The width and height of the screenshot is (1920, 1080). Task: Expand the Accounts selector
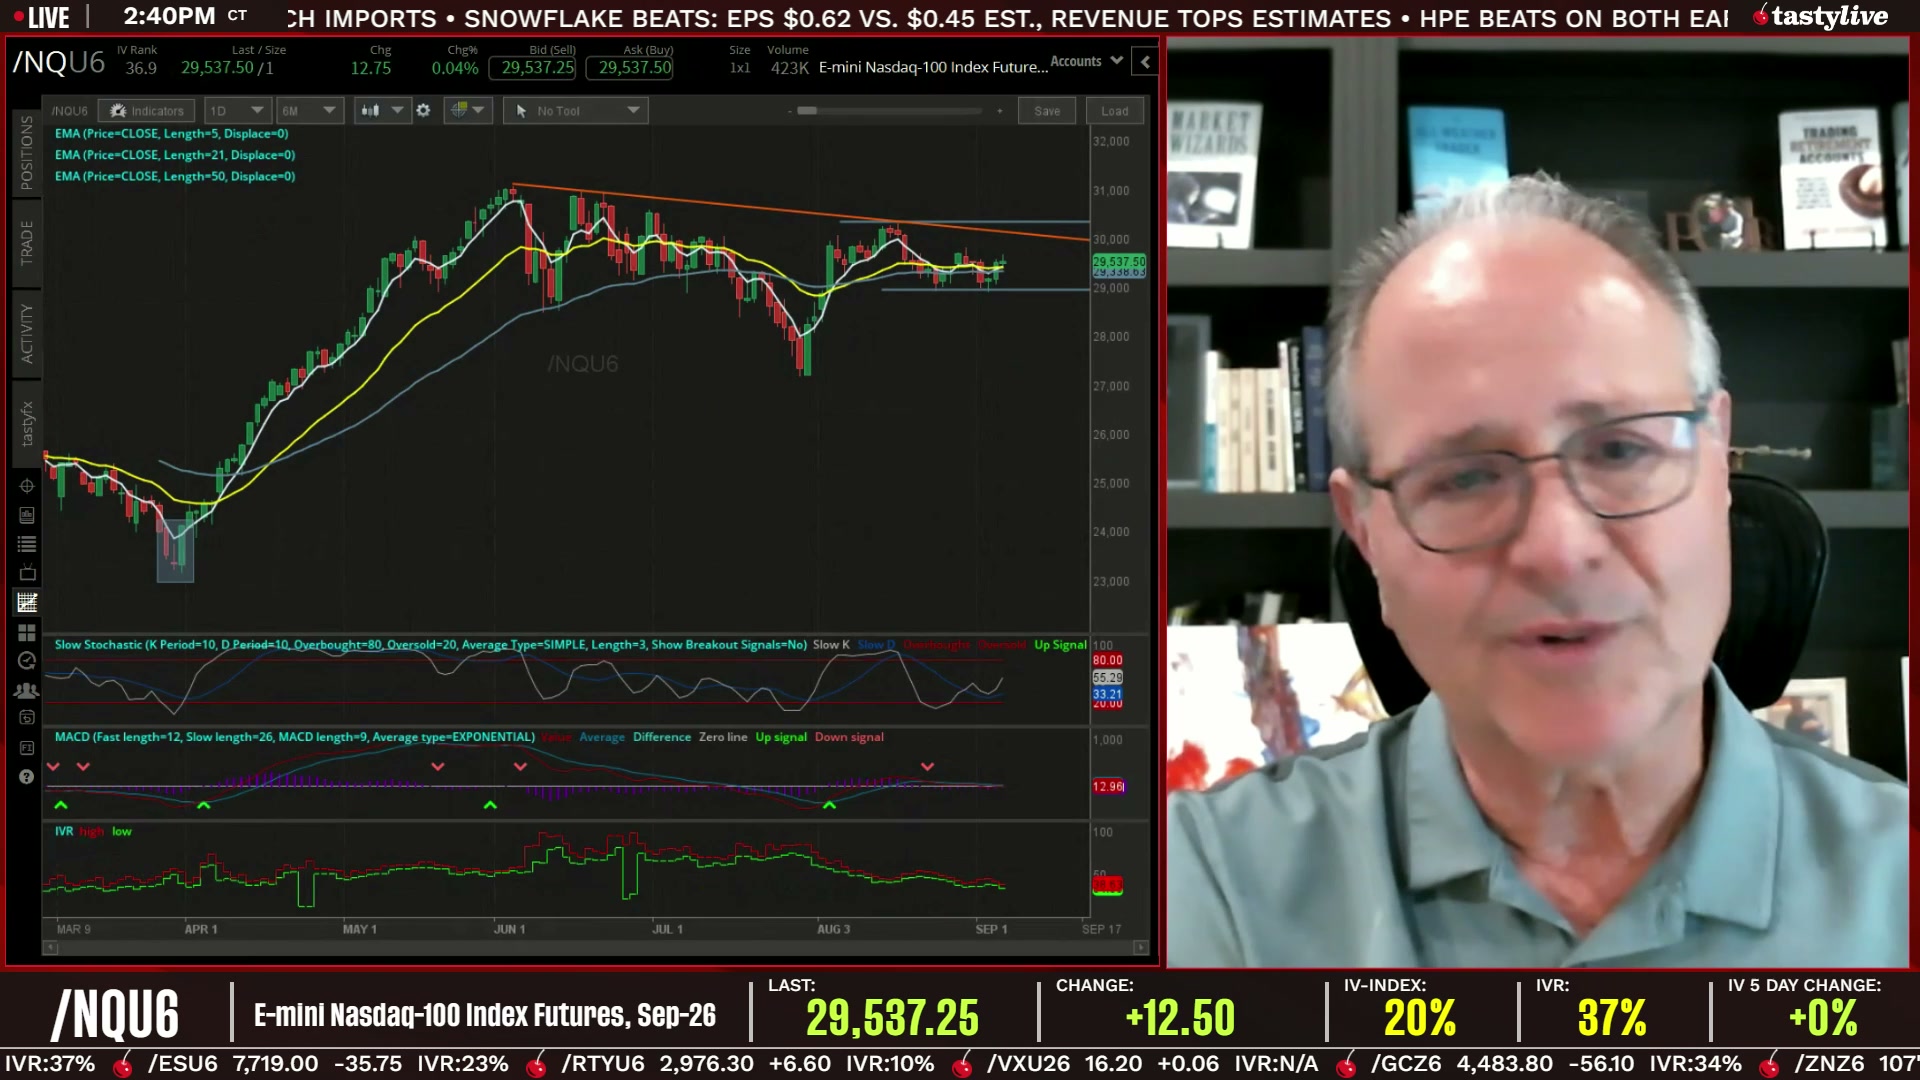[x=1087, y=62]
